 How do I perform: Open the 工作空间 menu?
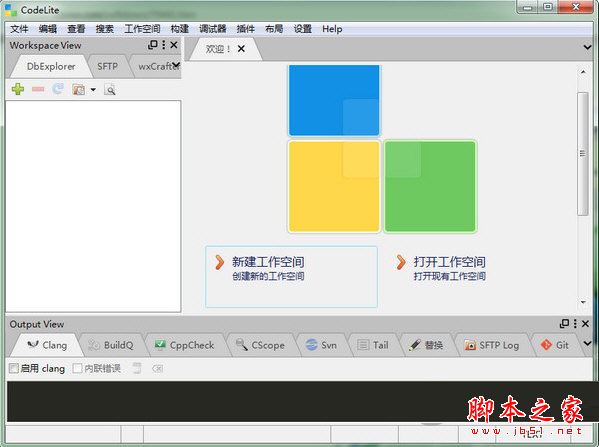[142, 29]
